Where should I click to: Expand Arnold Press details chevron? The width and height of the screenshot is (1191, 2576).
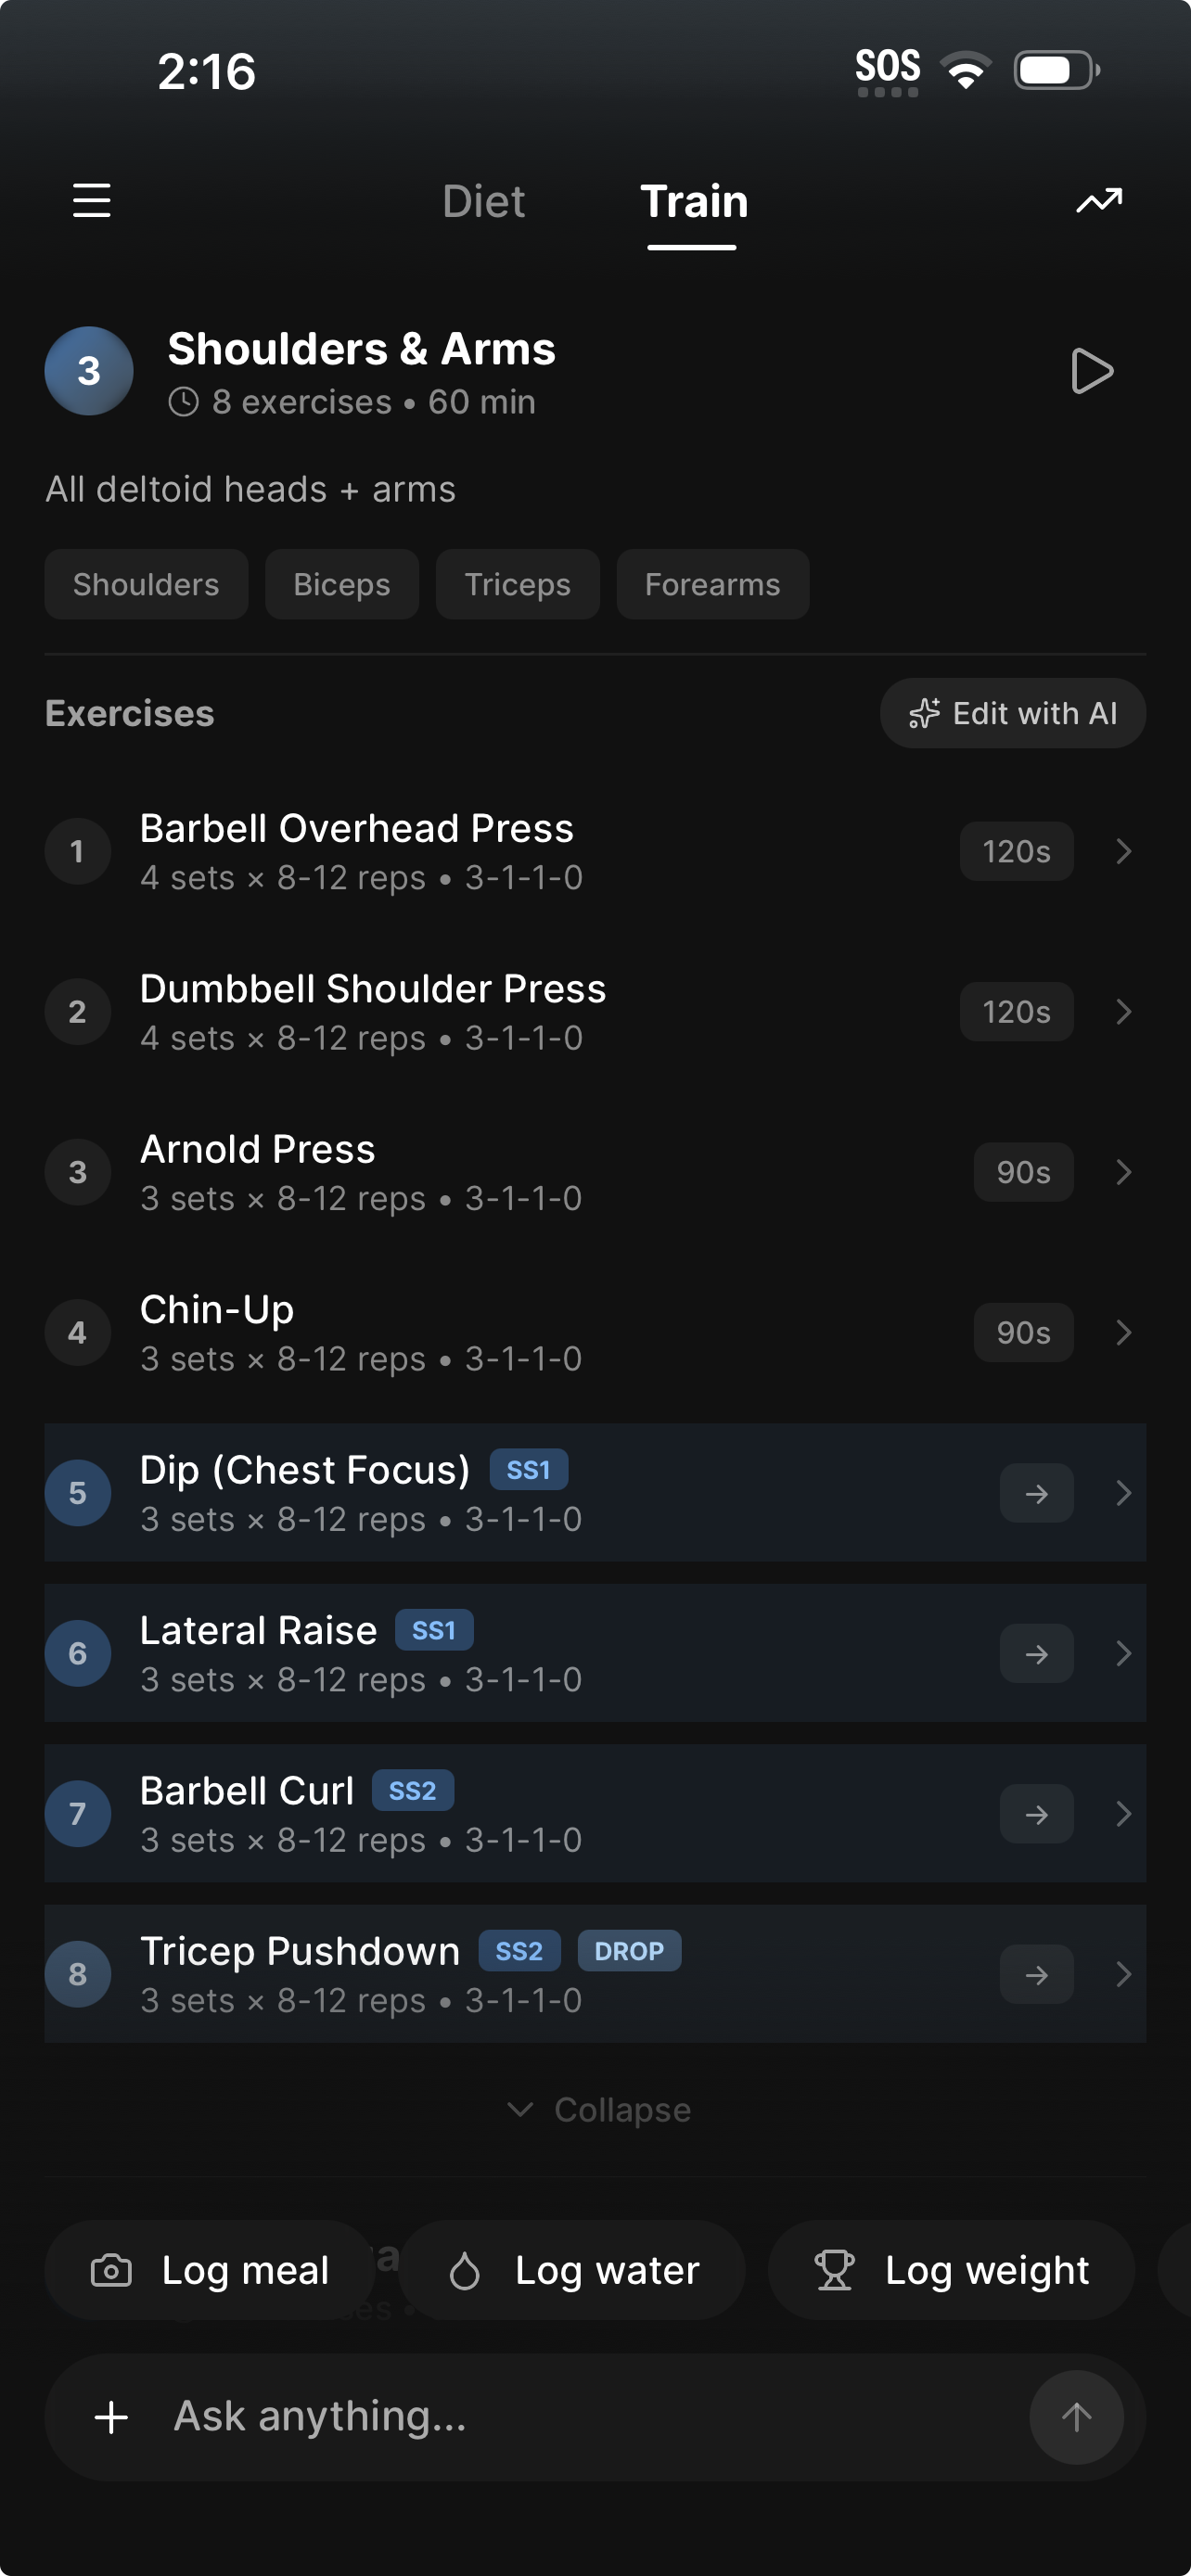(1123, 1172)
